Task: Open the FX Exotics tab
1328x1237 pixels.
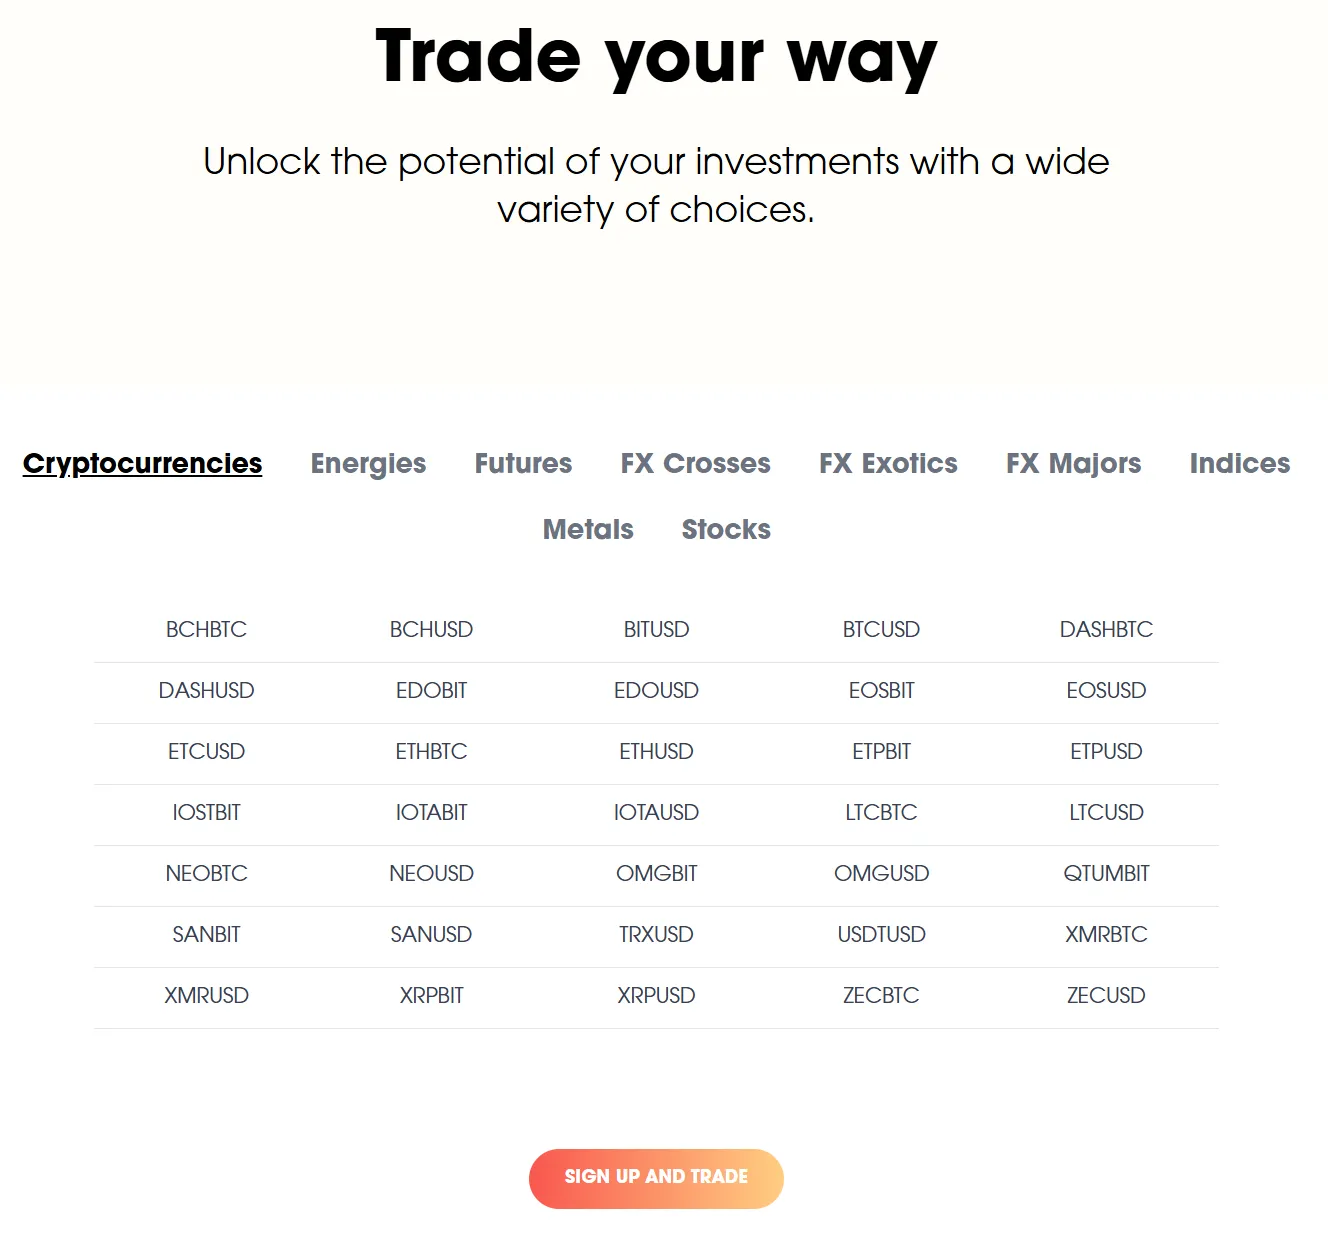Action: (x=888, y=464)
